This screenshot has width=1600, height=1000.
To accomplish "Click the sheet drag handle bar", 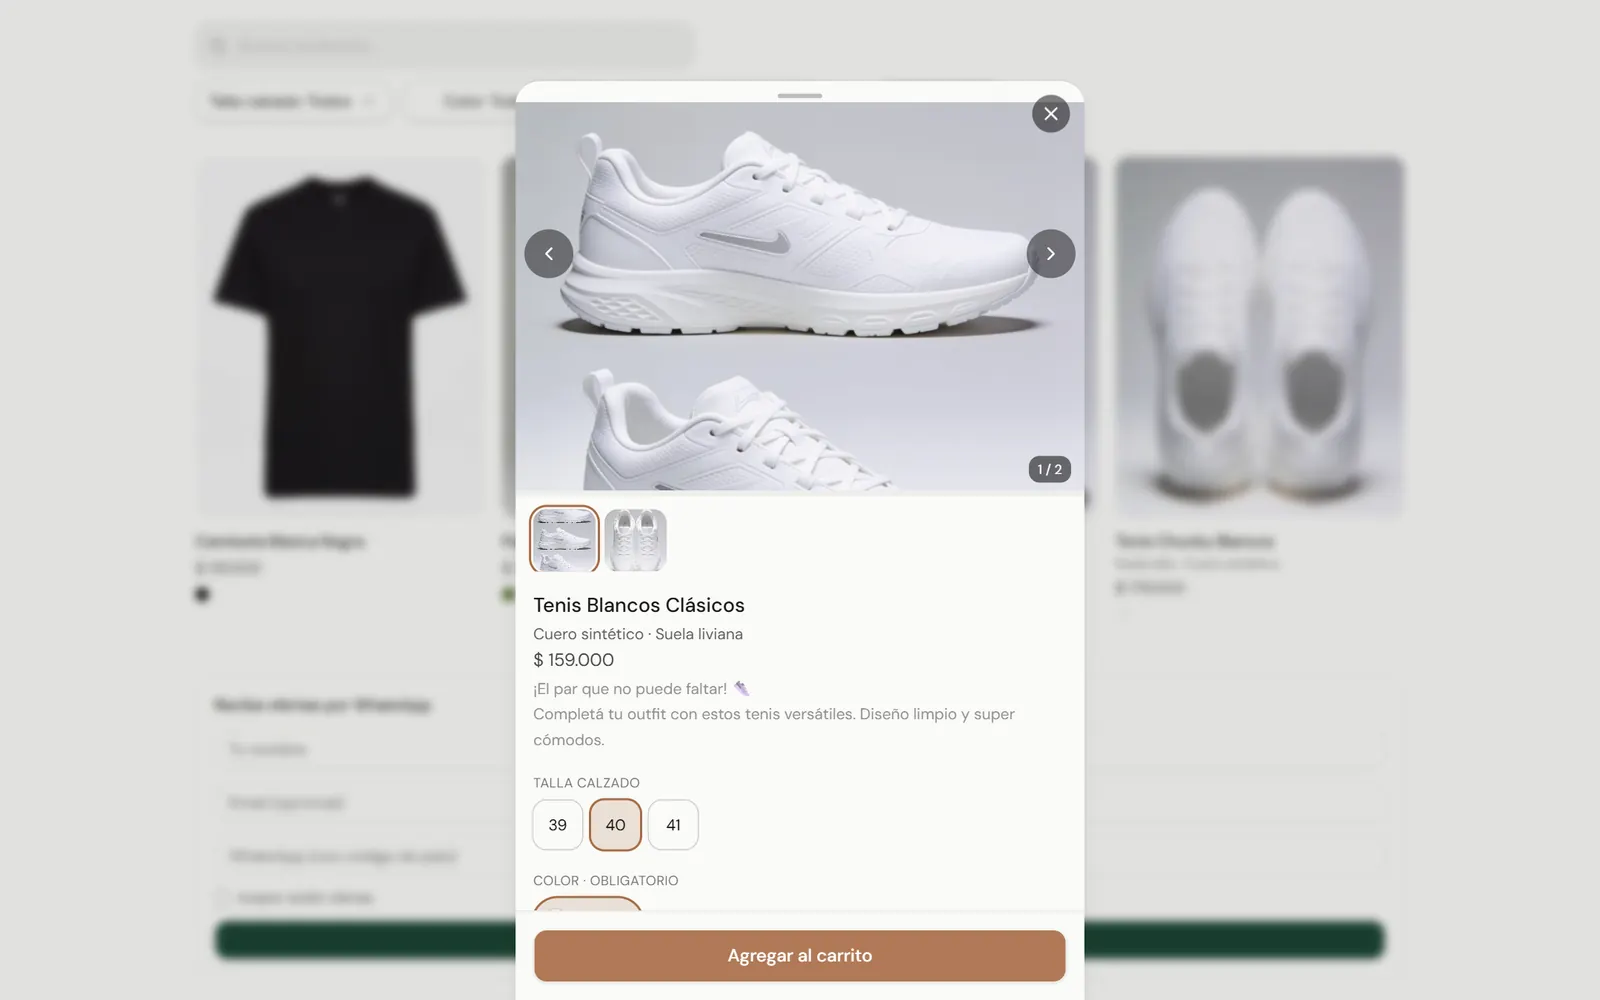I will point(800,96).
